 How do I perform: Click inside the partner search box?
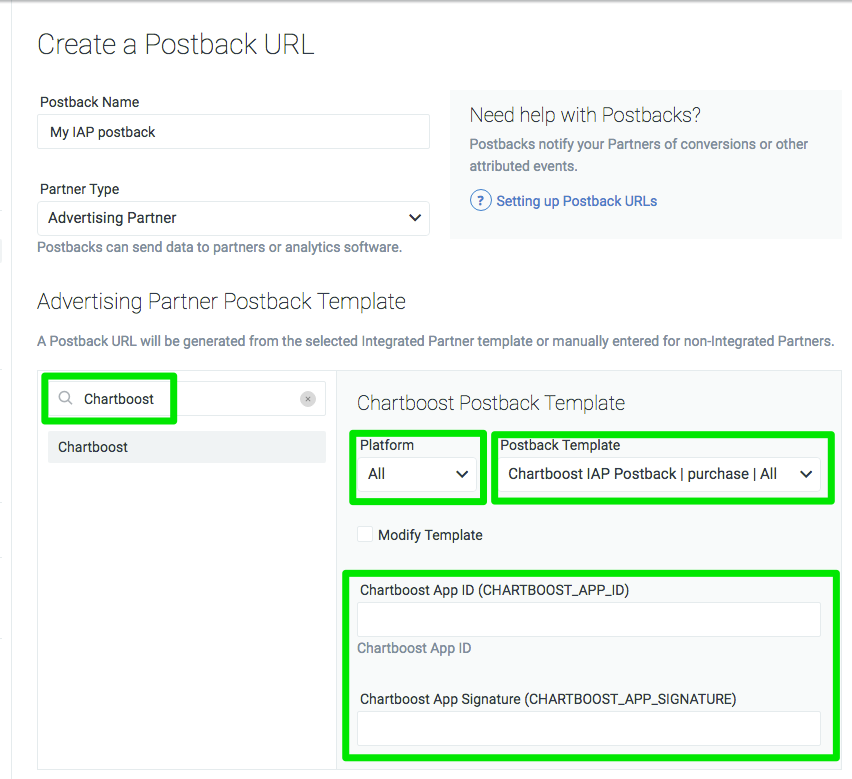187,399
